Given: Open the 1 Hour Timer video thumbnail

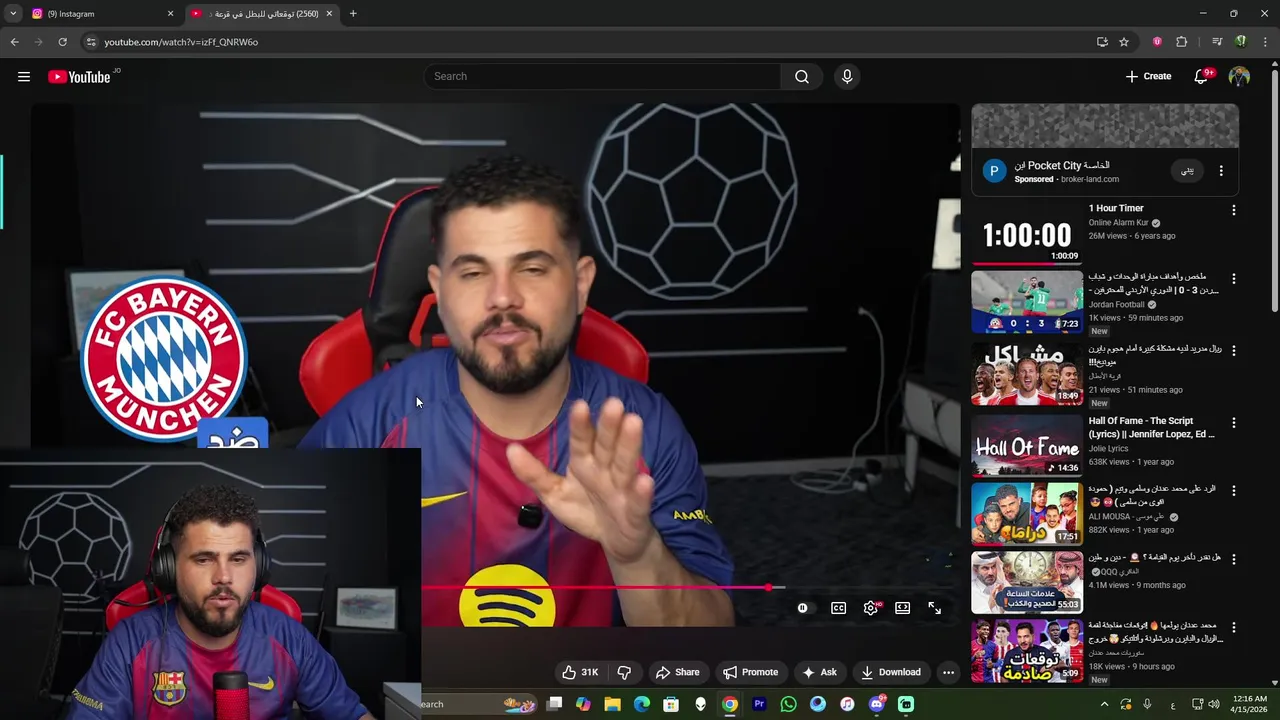Looking at the screenshot, I should [x=1027, y=233].
